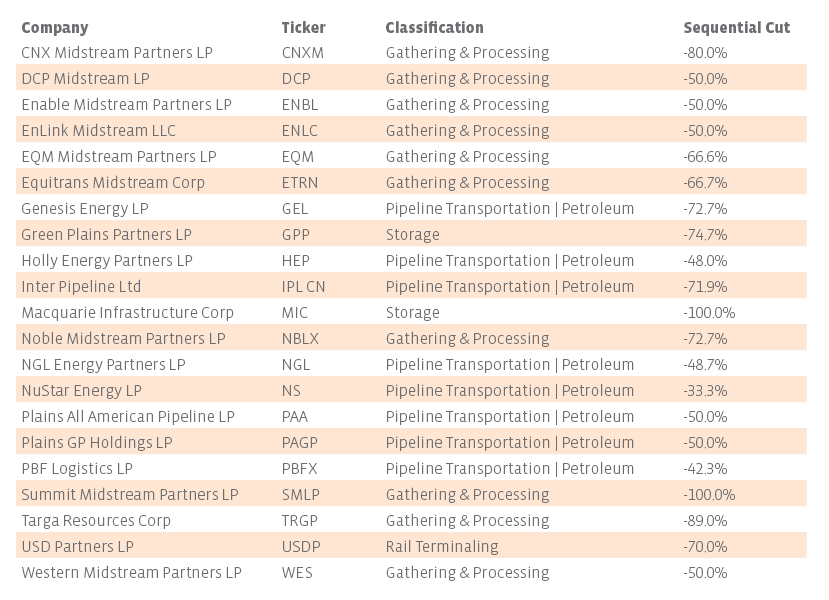The width and height of the screenshot is (829, 600).
Task: Select the CNX Midstream Partners LP cell
Action: pyautogui.click(x=117, y=53)
